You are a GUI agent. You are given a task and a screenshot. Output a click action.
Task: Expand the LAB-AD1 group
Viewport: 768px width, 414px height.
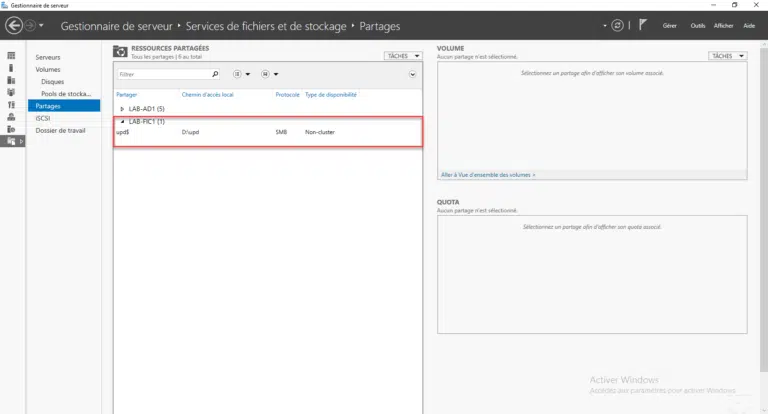coord(122,108)
